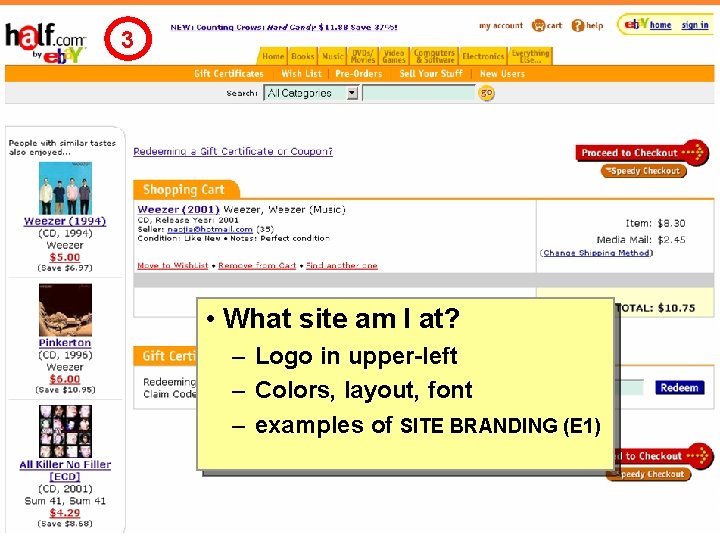Screen dimensions: 720x540
Task: Click Find another one link
Action: (342, 265)
